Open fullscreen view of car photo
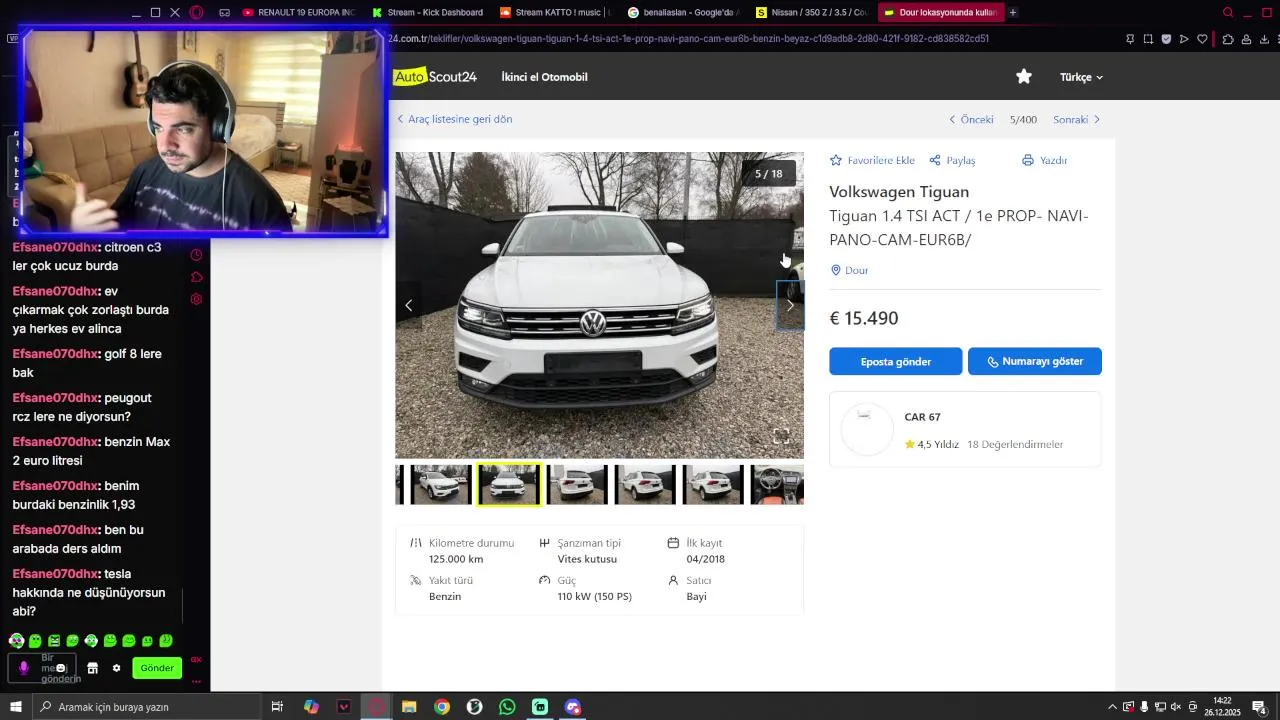This screenshot has width=1280, height=720. tap(781, 436)
